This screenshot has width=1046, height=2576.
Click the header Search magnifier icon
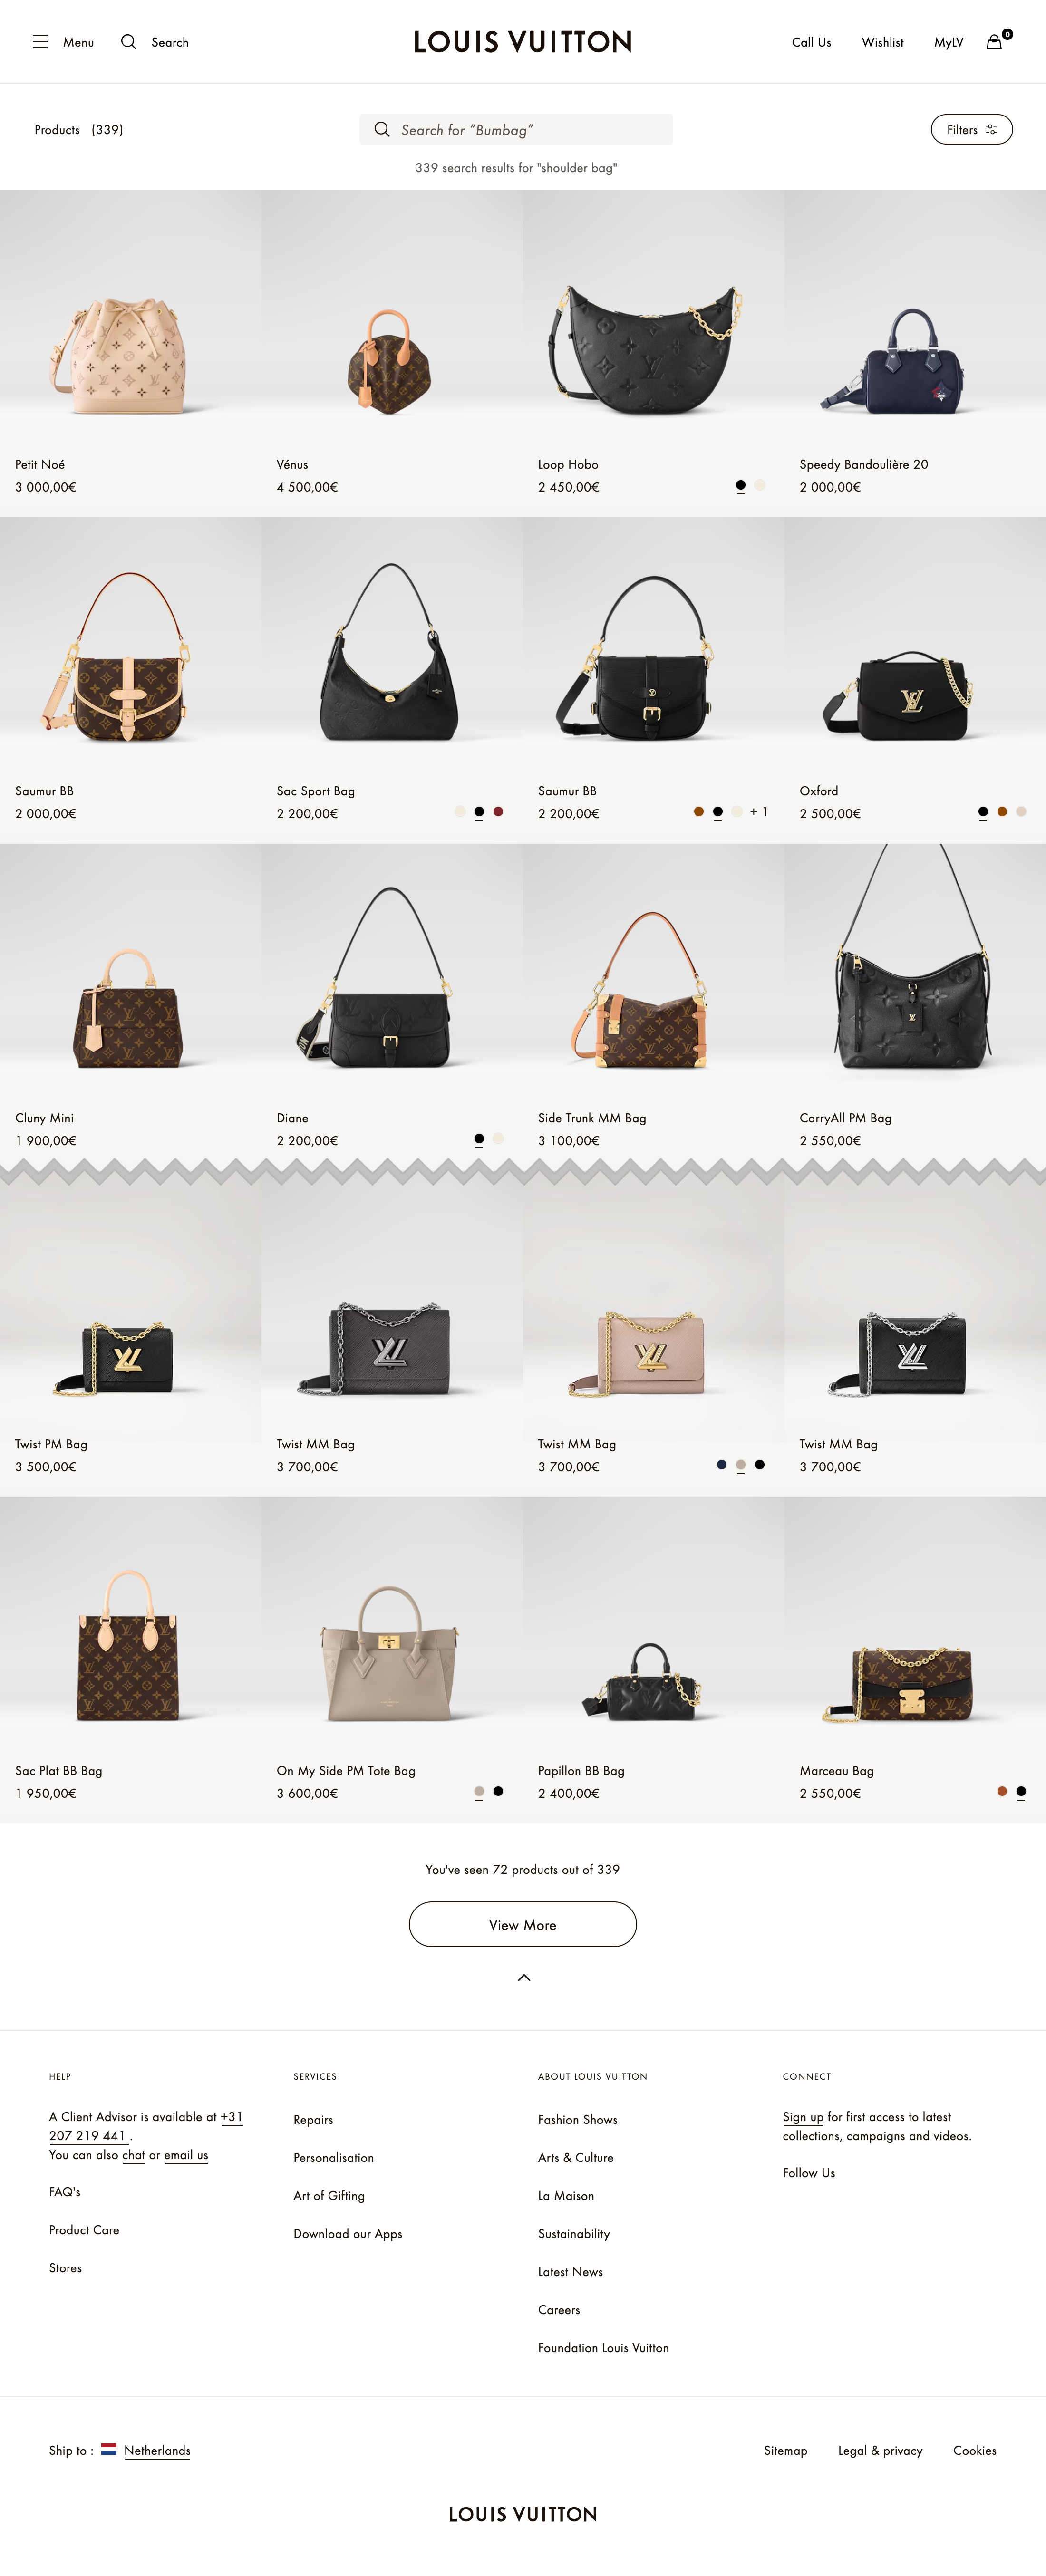(129, 42)
